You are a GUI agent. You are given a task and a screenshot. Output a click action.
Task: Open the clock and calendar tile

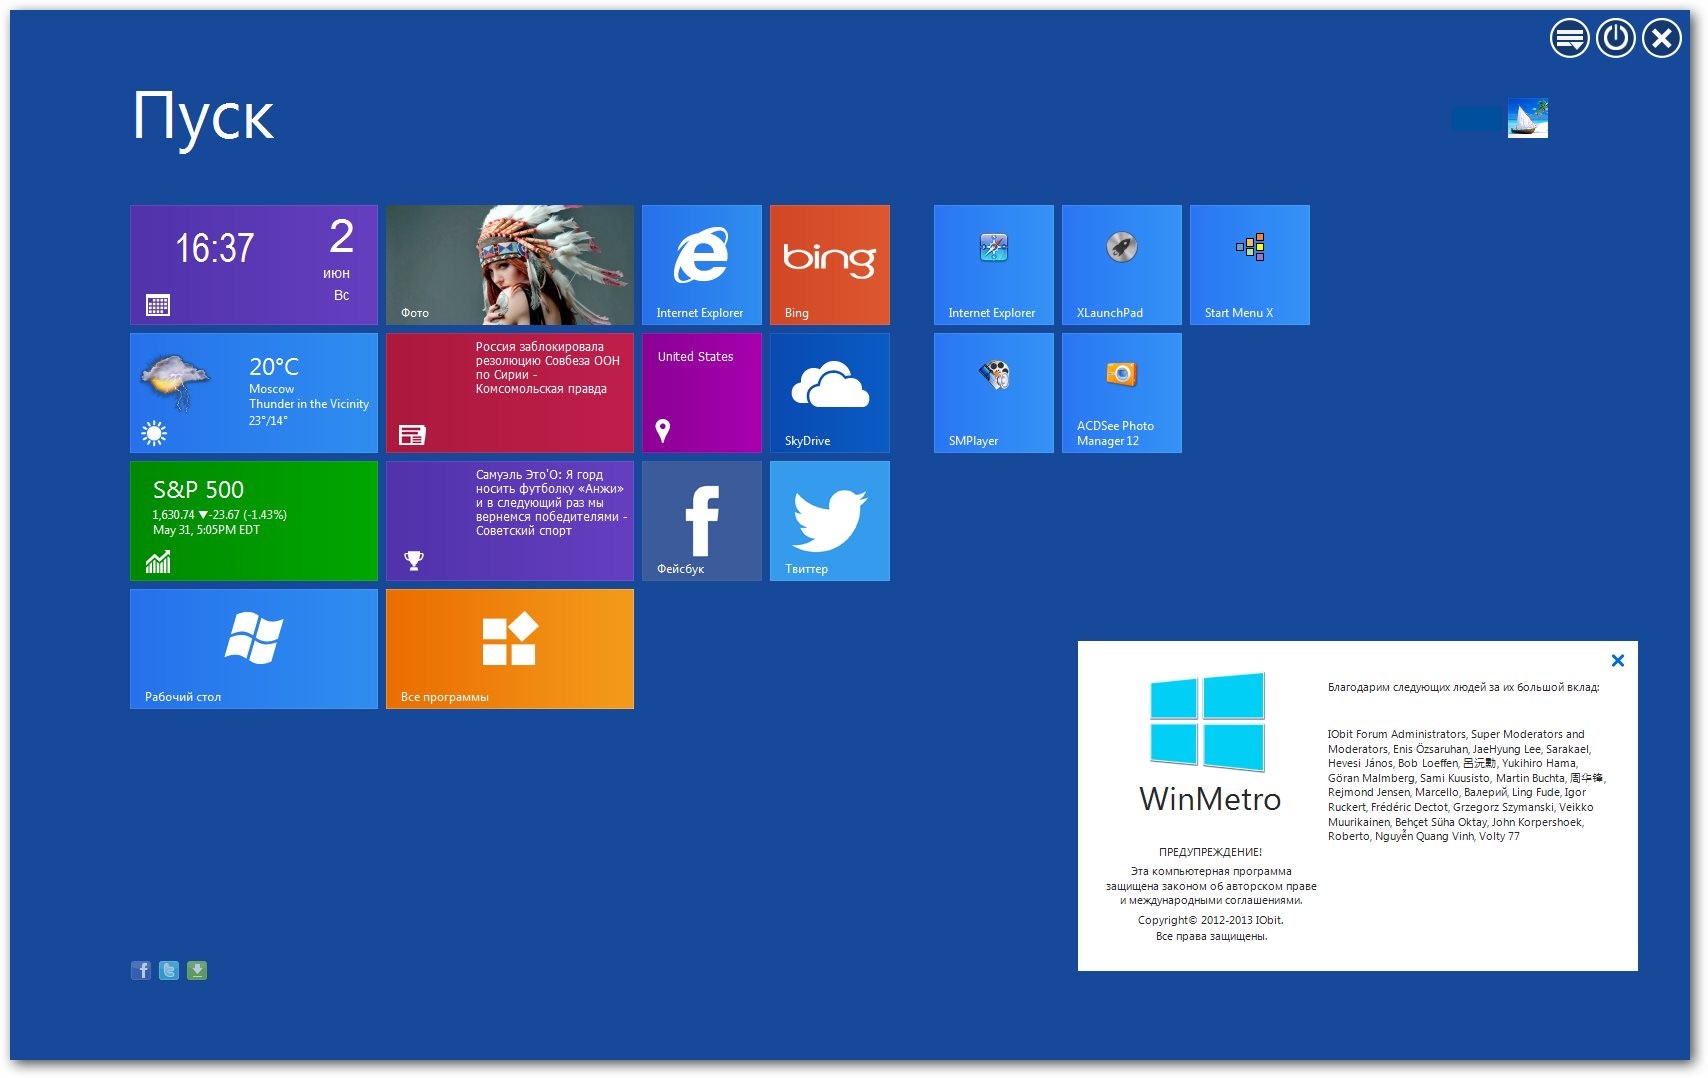[254, 265]
